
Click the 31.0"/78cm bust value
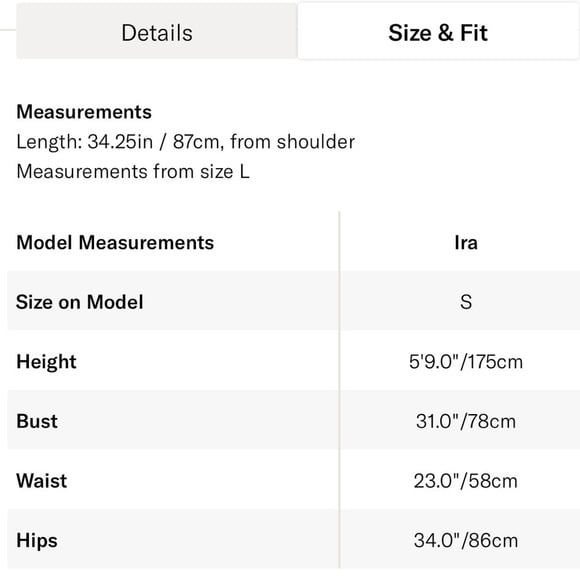click(x=466, y=421)
